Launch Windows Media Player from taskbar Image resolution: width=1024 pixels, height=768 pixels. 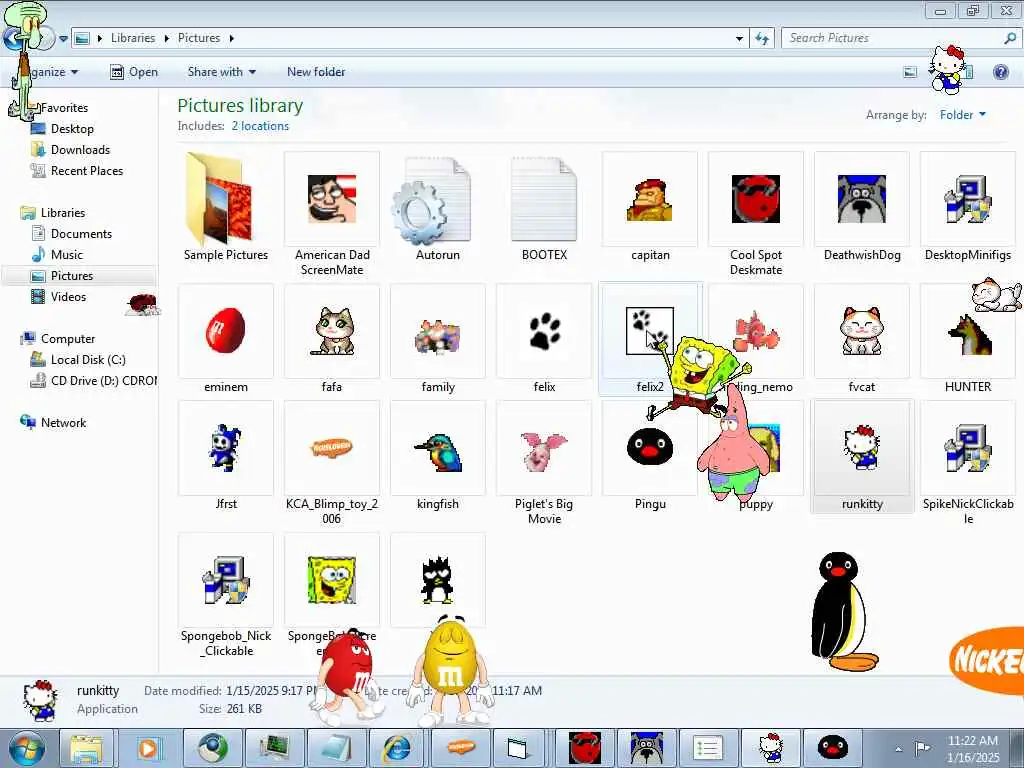pyautogui.click(x=148, y=748)
